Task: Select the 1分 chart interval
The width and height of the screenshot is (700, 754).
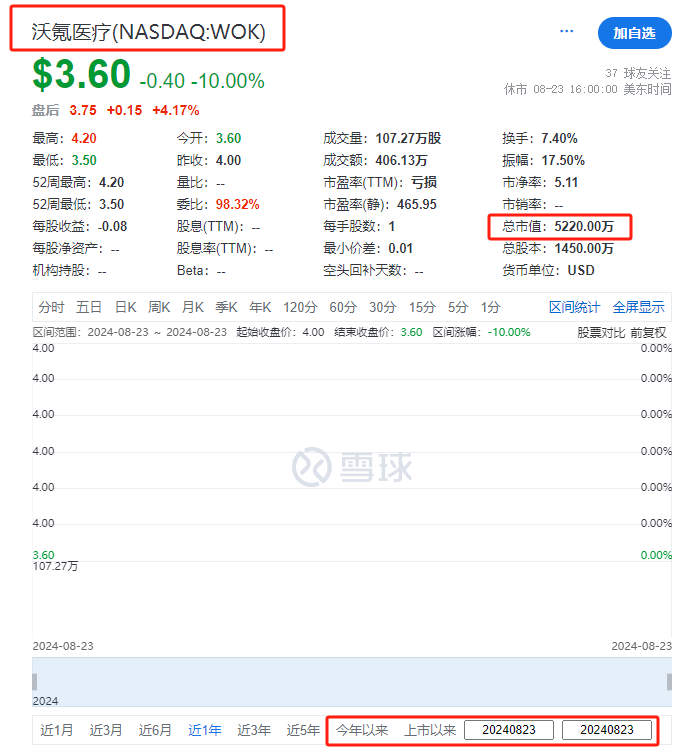Action: tap(490, 307)
